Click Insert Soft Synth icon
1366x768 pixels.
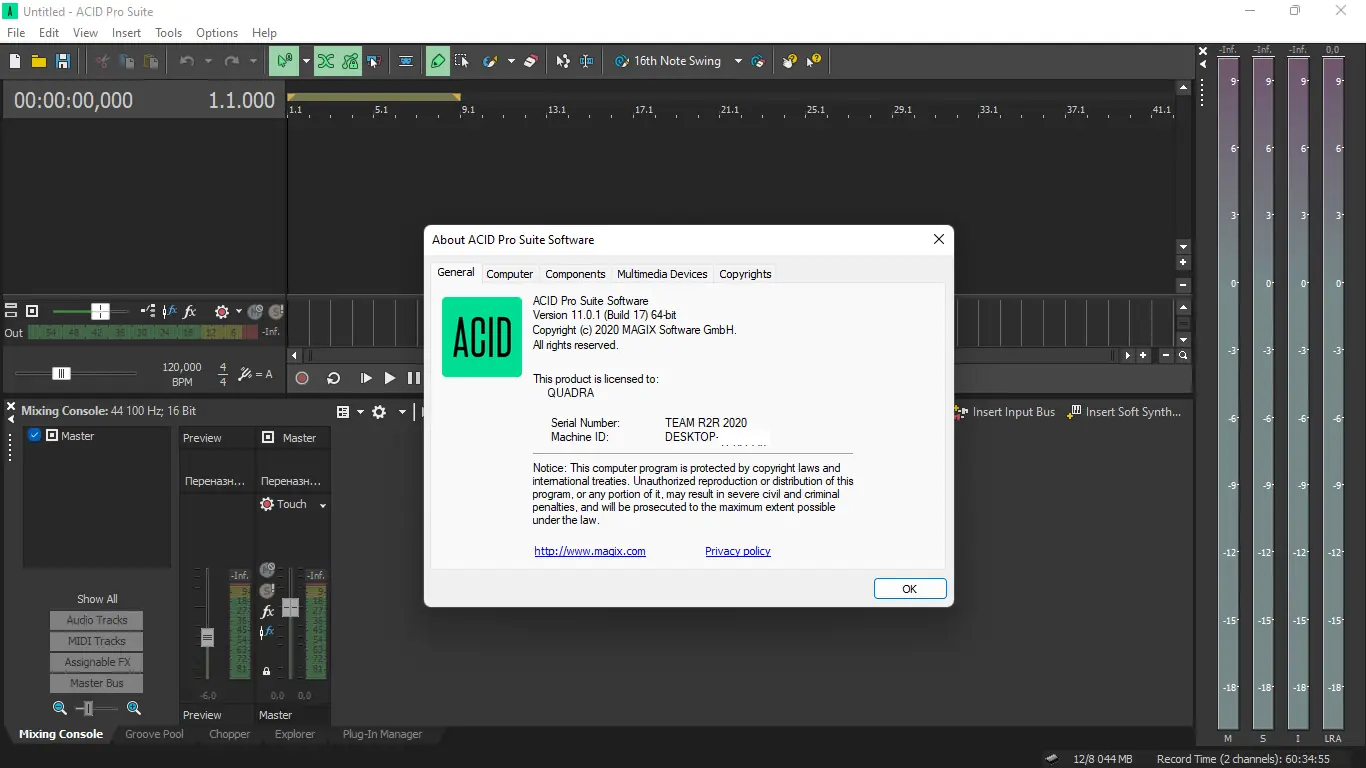coord(1075,412)
